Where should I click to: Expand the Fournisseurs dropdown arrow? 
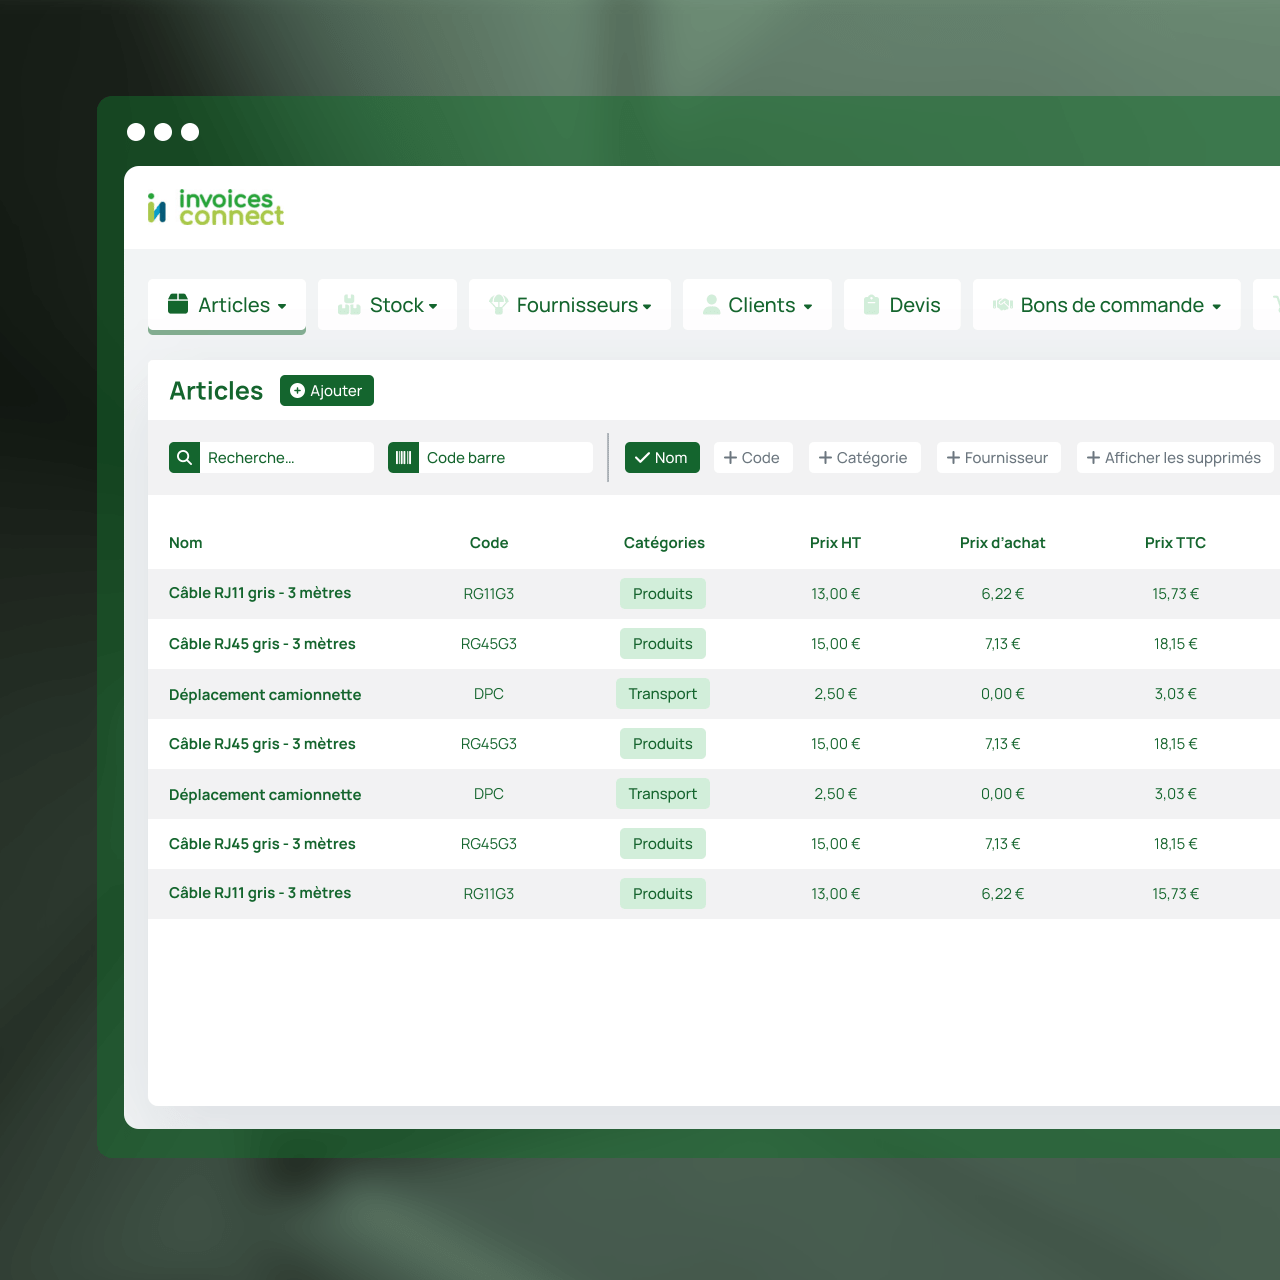(x=647, y=307)
